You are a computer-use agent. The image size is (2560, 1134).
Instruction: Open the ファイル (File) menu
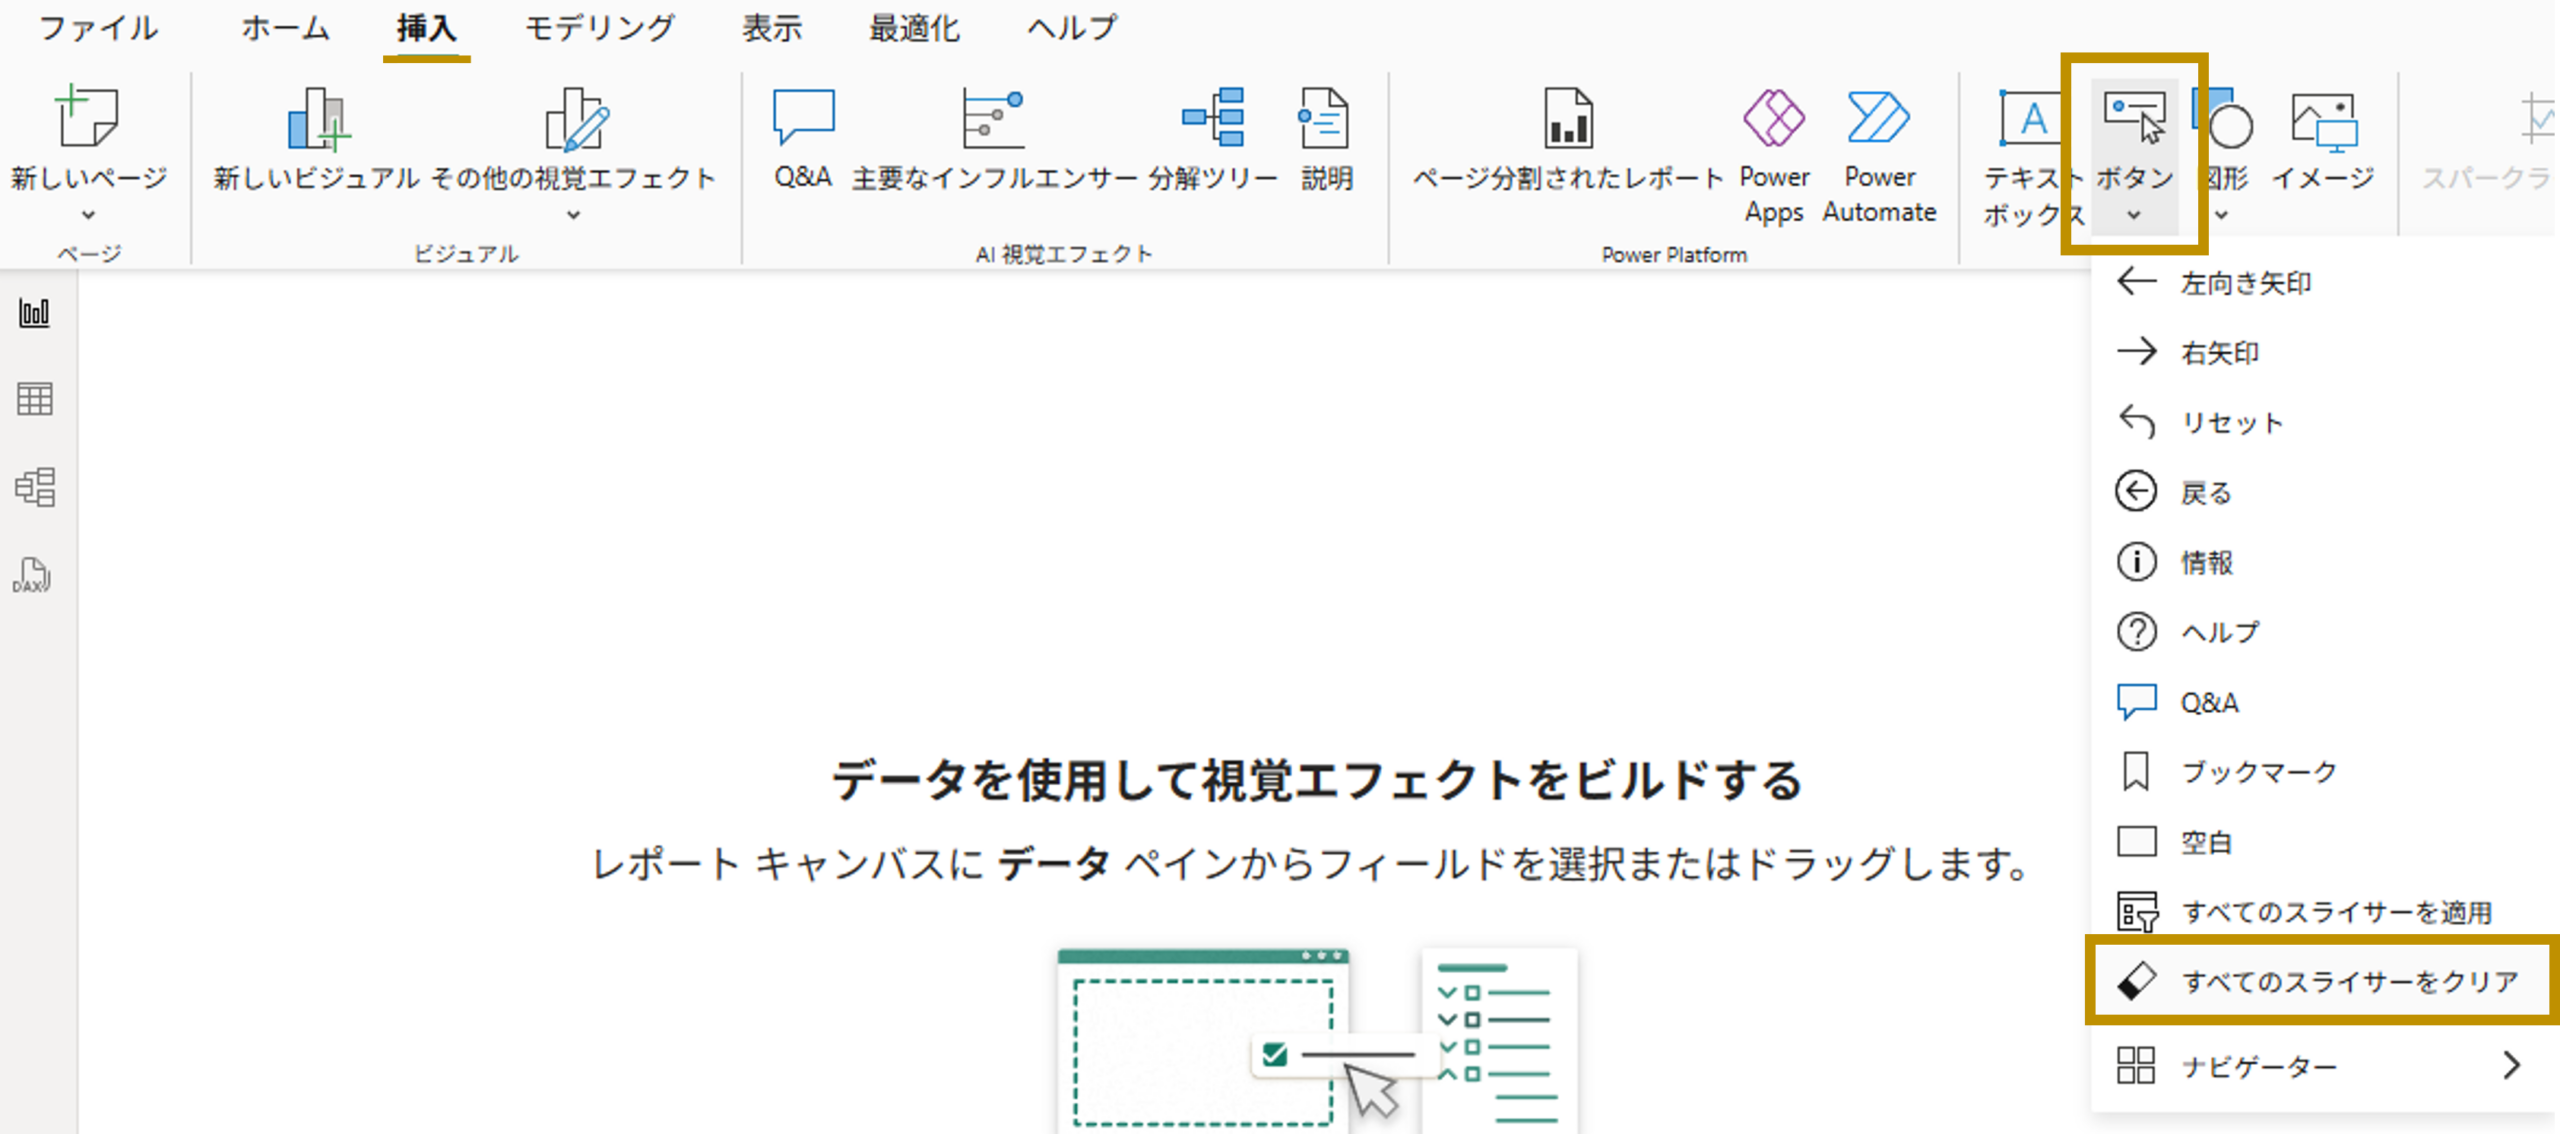tap(98, 28)
